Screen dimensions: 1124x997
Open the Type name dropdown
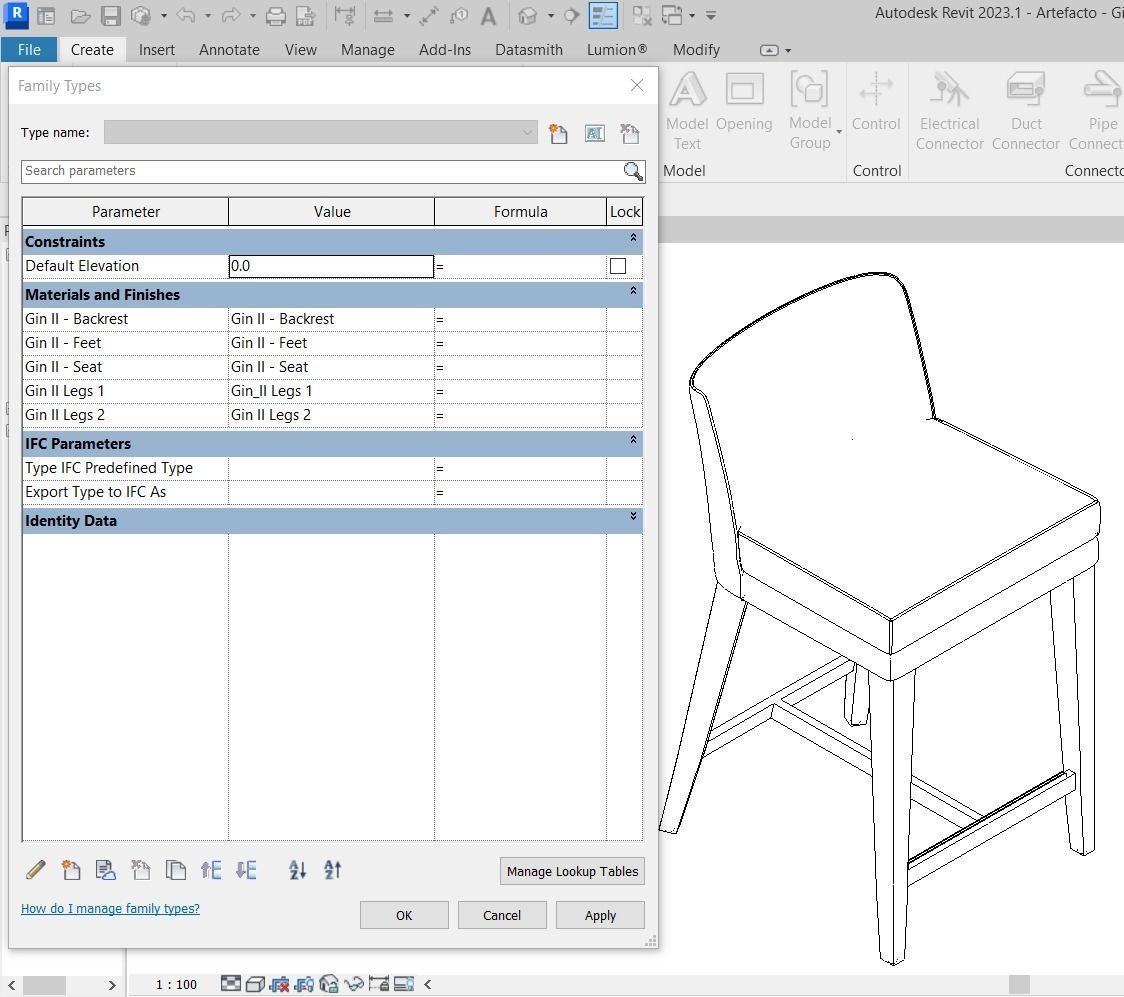[527, 133]
